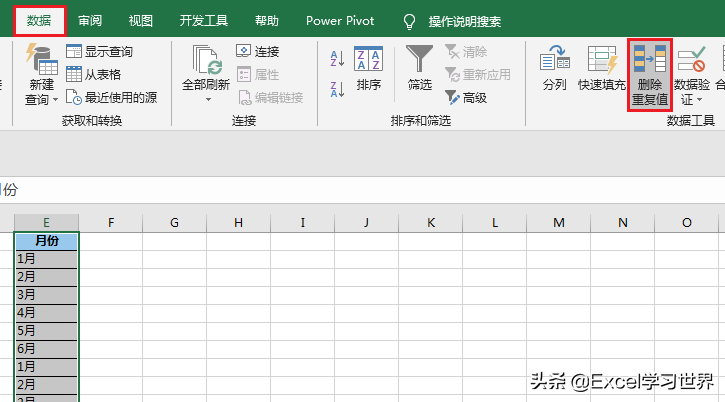
Task: Select column G header
Action: pos(174,223)
